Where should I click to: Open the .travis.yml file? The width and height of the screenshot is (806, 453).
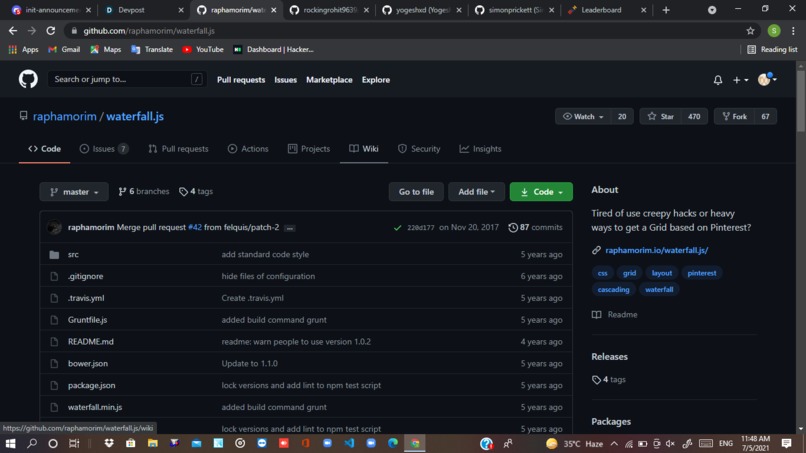(x=86, y=298)
